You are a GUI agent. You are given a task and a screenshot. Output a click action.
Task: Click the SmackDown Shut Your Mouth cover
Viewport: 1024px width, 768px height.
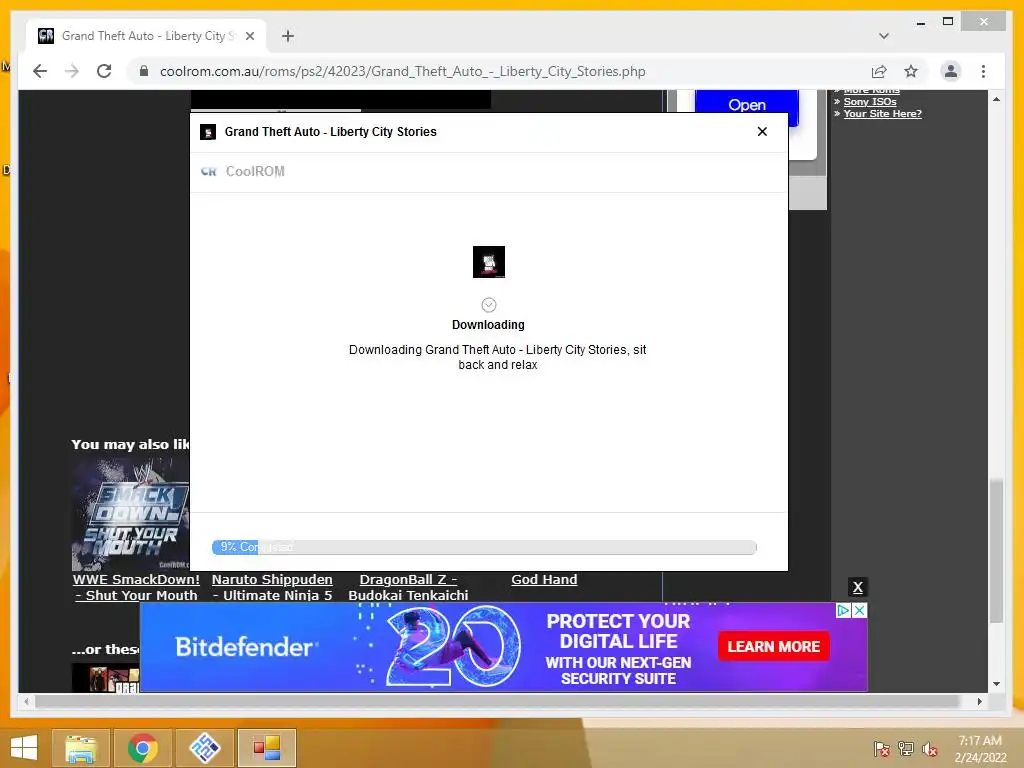pos(131,515)
